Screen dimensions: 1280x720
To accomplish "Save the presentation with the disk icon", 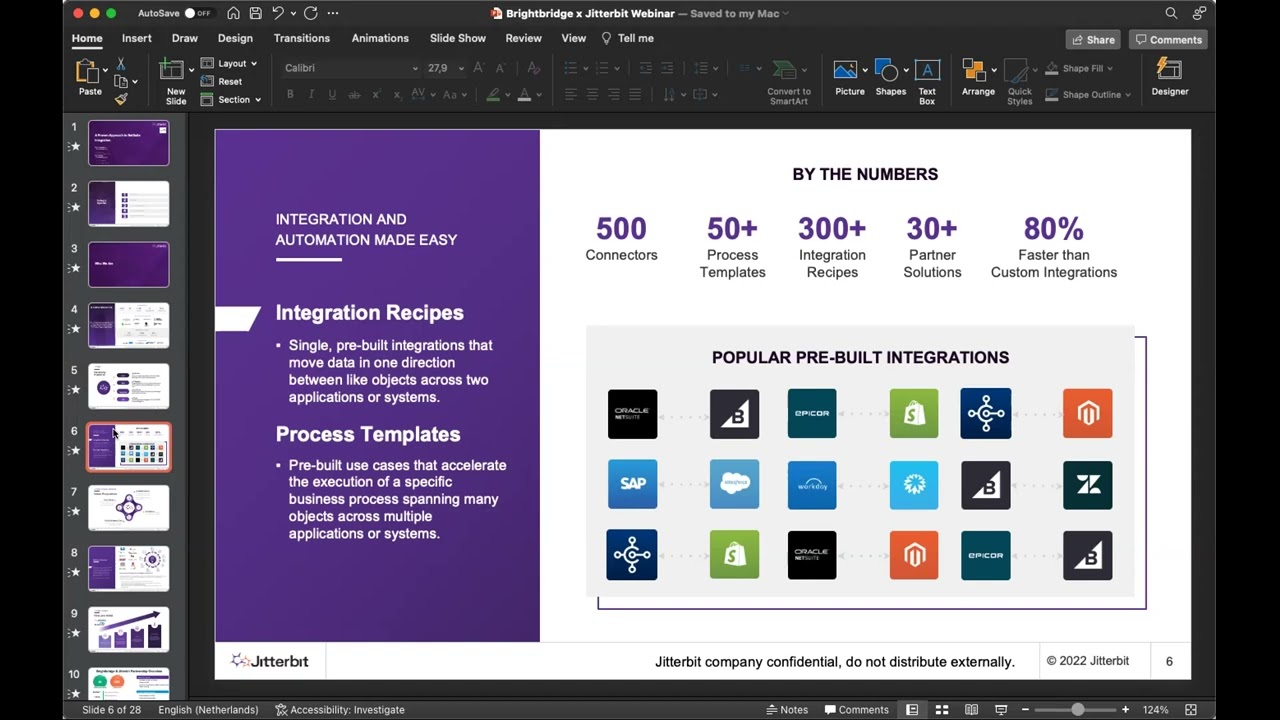I will [256, 13].
